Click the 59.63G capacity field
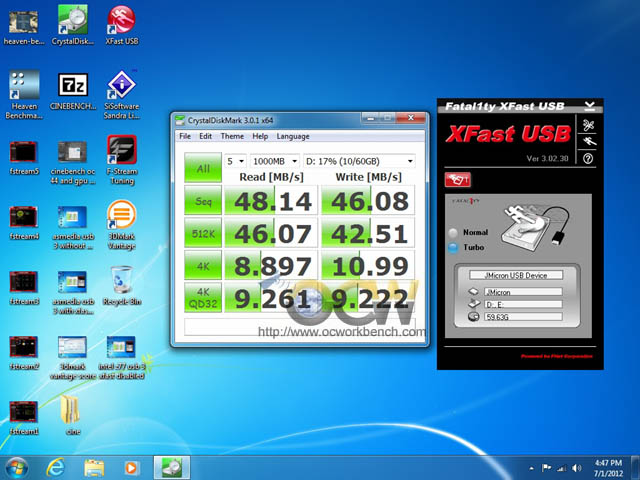This screenshot has height=480, width=640. [x=523, y=317]
